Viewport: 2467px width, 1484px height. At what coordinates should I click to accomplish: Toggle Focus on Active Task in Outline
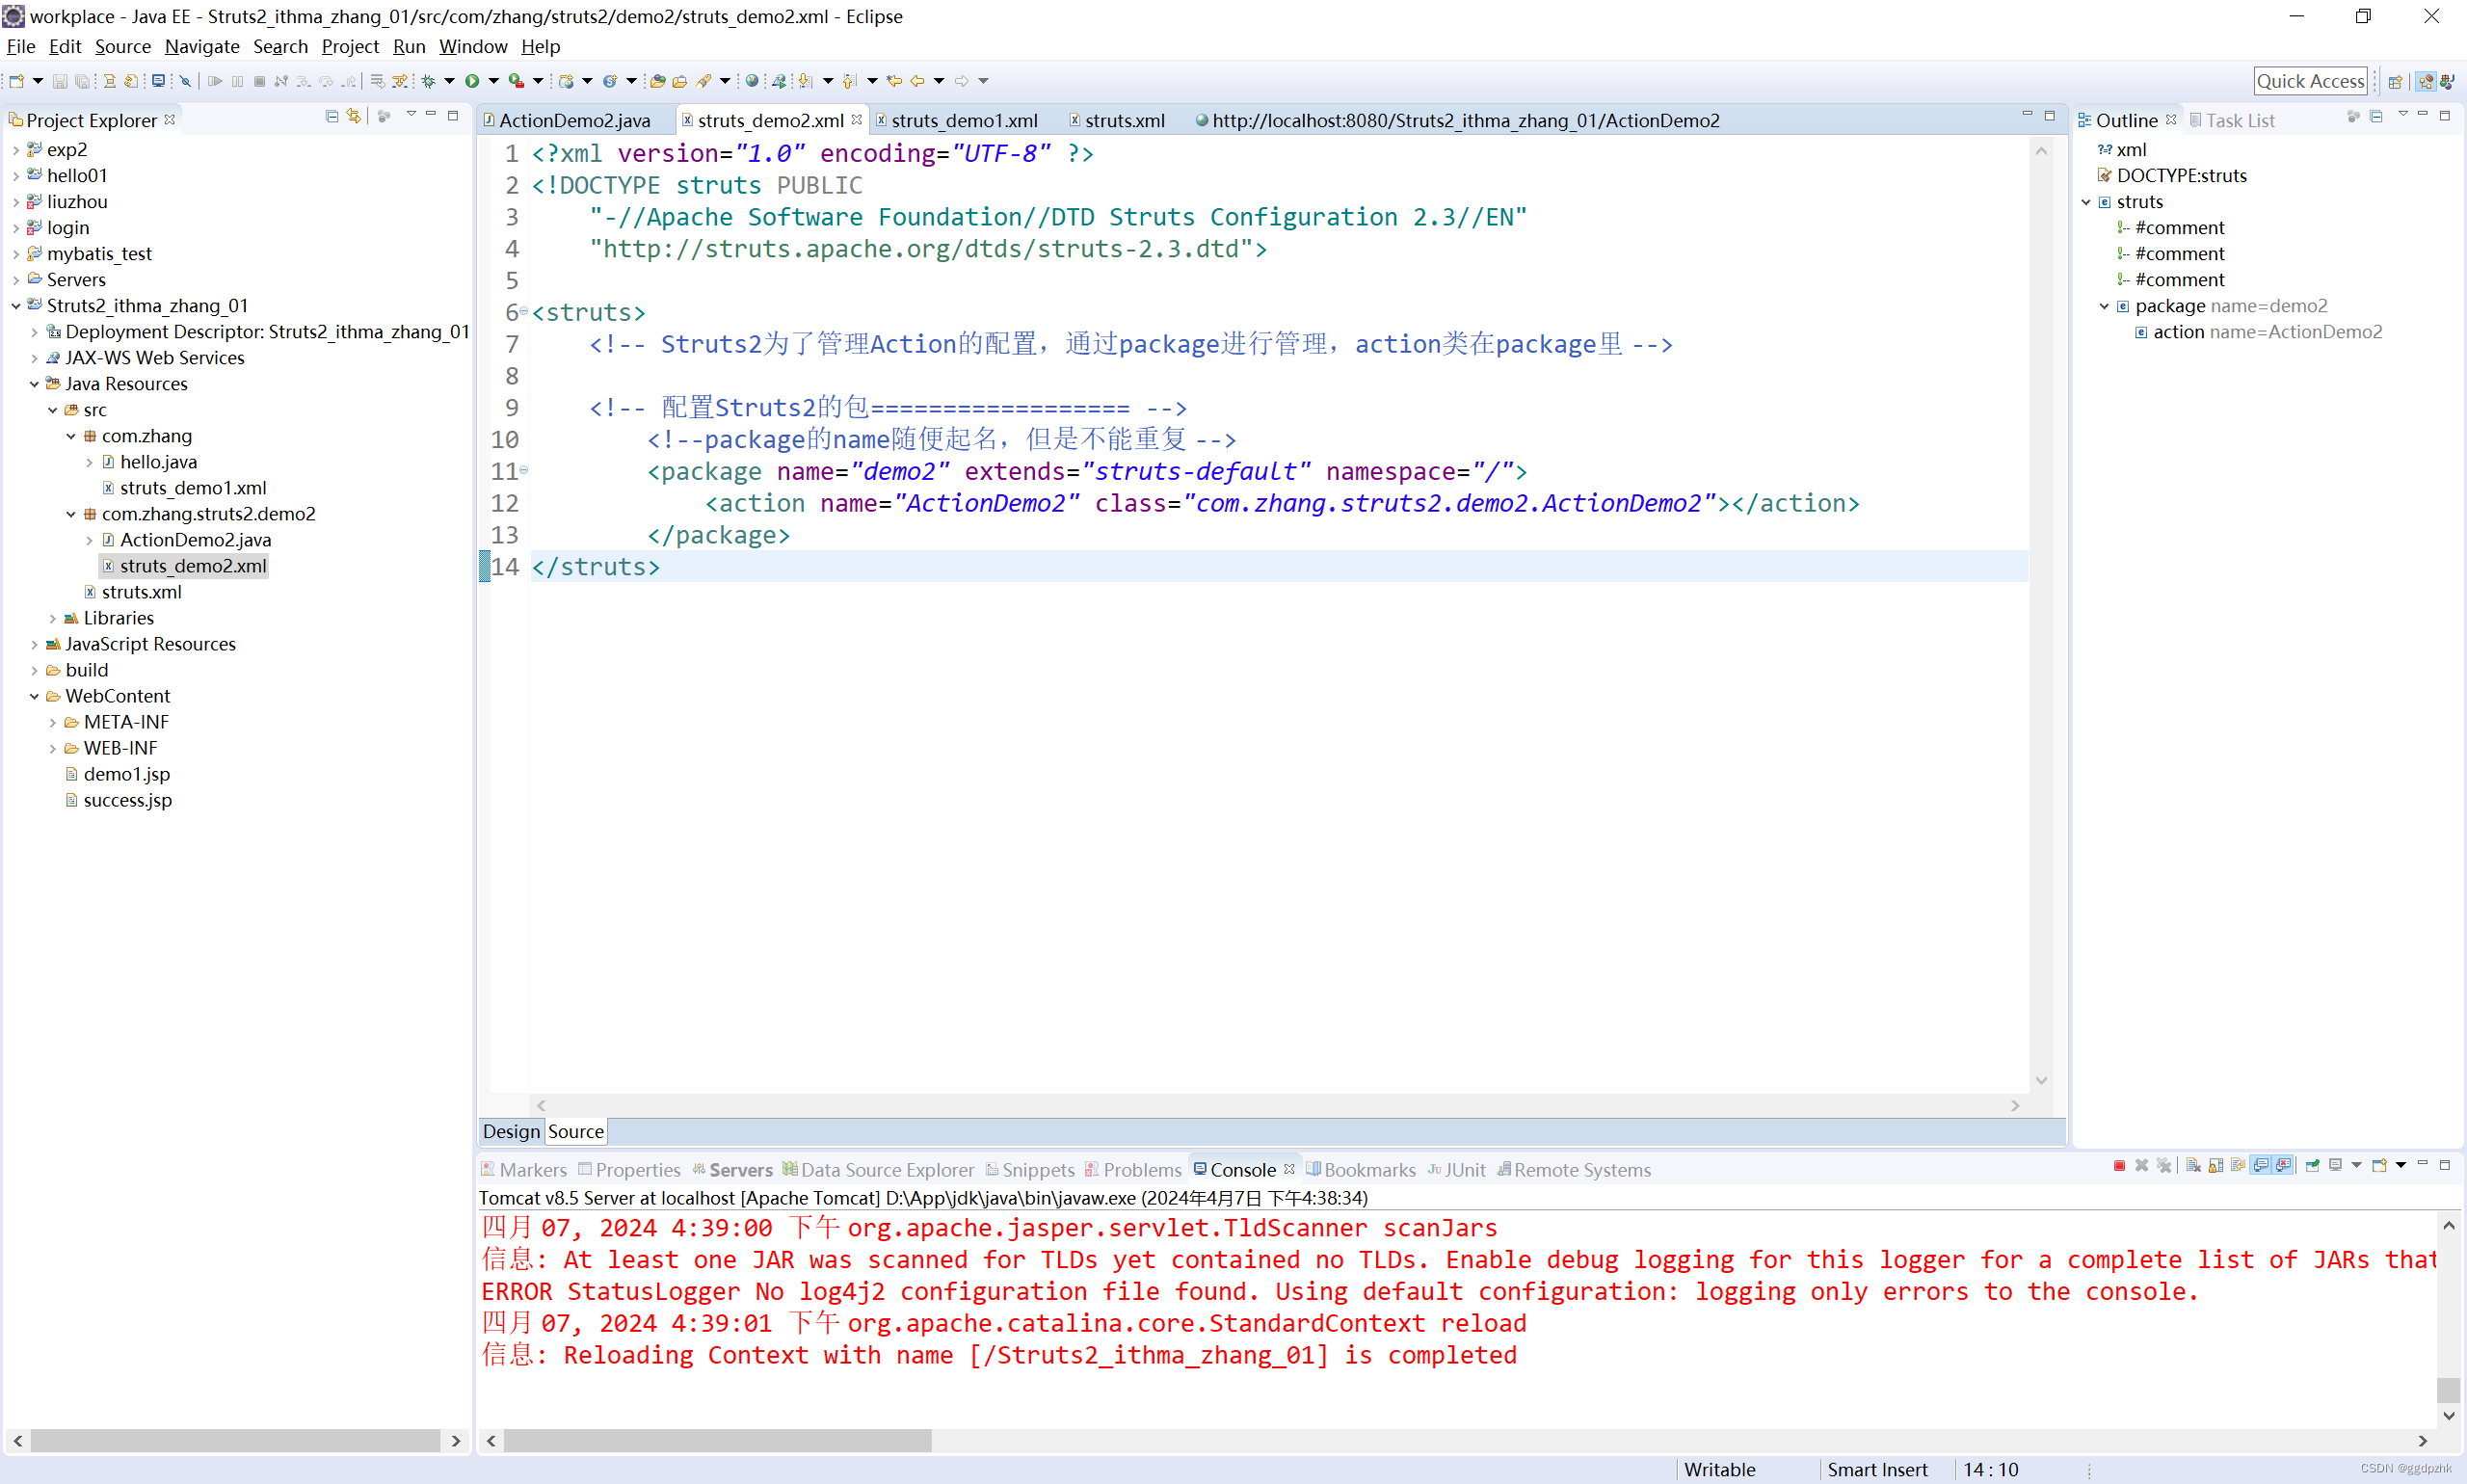2353,116
